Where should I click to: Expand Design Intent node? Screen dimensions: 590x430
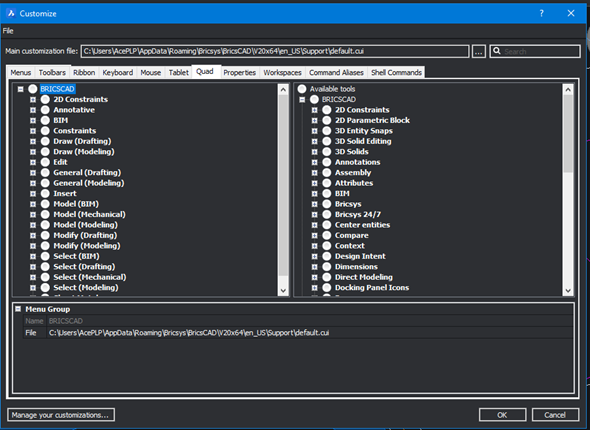click(315, 256)
